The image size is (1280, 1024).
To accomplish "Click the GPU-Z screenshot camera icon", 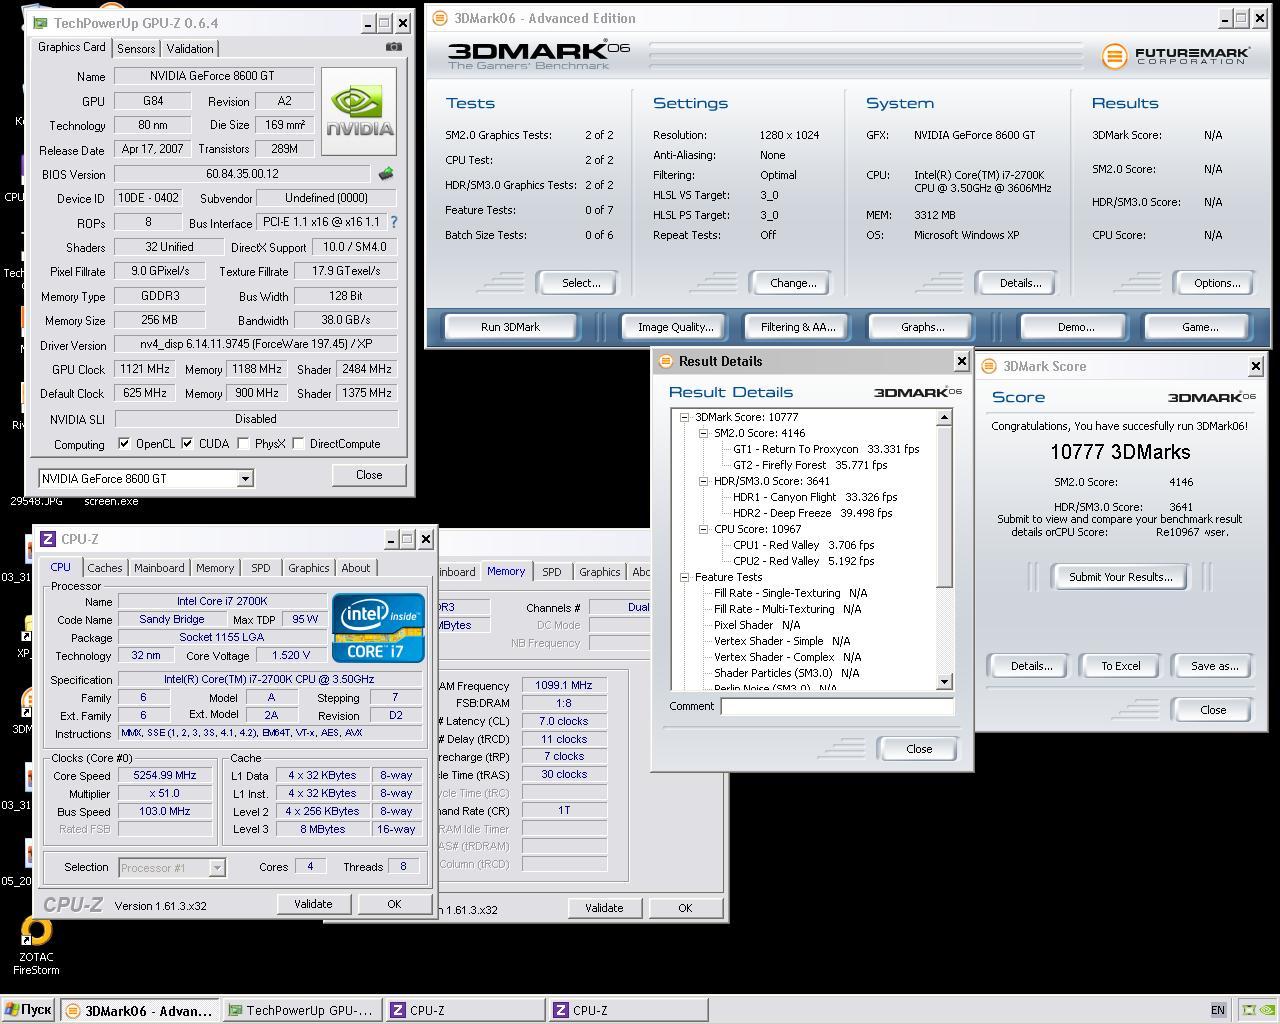I will coord(394,47).
